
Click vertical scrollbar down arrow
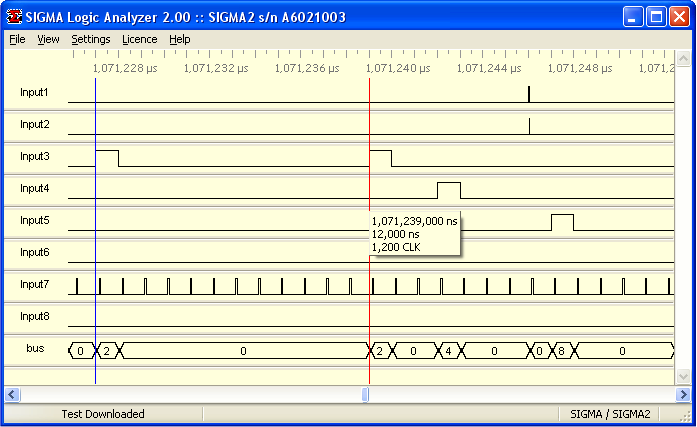684,376
